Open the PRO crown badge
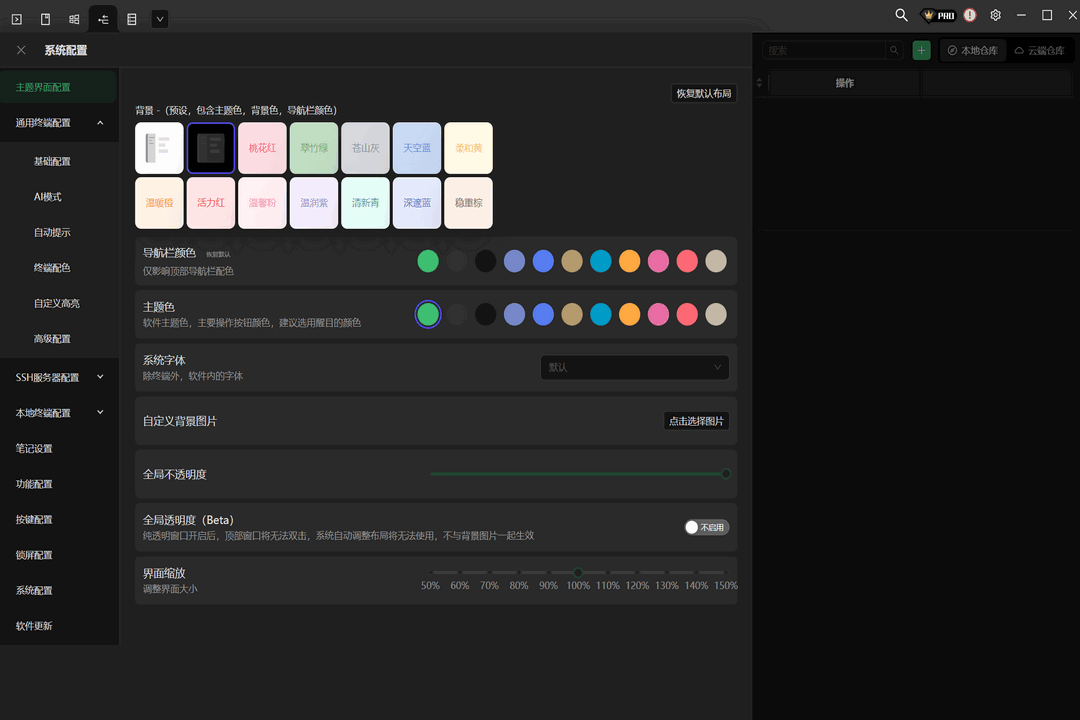Viewport: 1080px width, 720px height. point(939,16)
